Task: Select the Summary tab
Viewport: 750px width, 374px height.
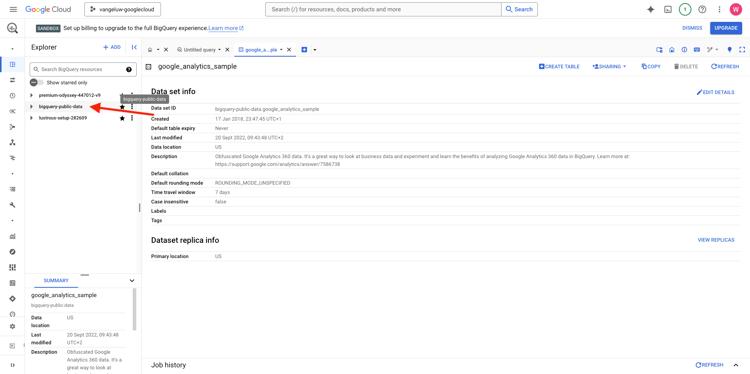Action: pos(56,281)
